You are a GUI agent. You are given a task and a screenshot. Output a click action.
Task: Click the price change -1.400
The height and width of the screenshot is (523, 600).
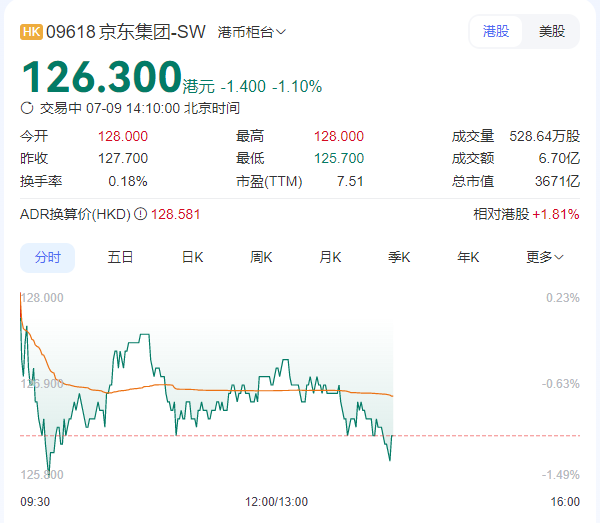[243, 86]
